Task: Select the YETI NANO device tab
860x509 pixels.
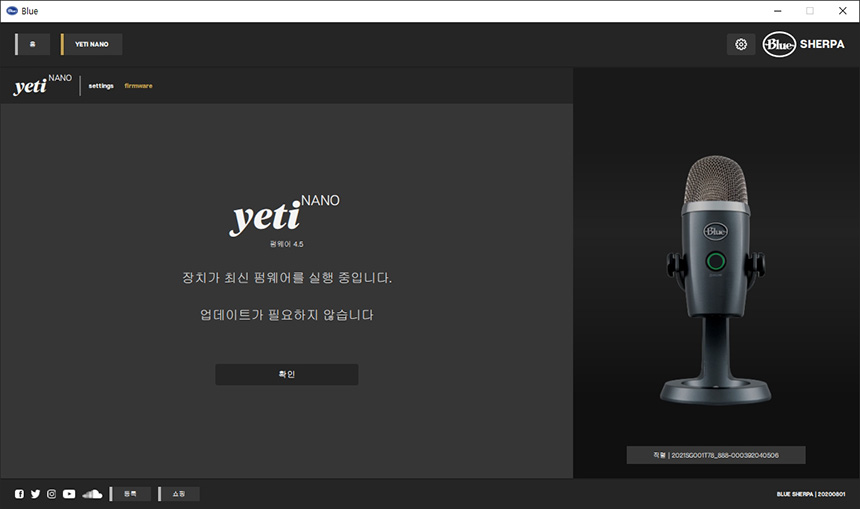Action: 92,44
